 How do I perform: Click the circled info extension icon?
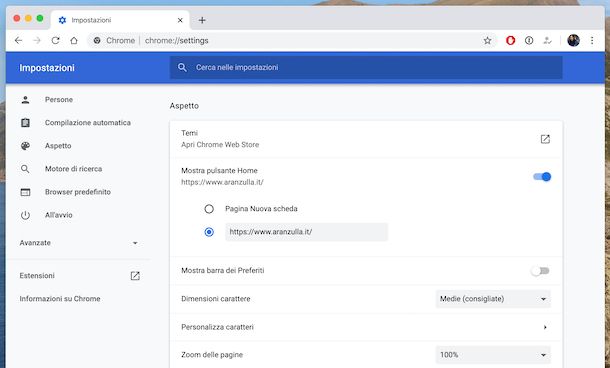tap(529, 40)
